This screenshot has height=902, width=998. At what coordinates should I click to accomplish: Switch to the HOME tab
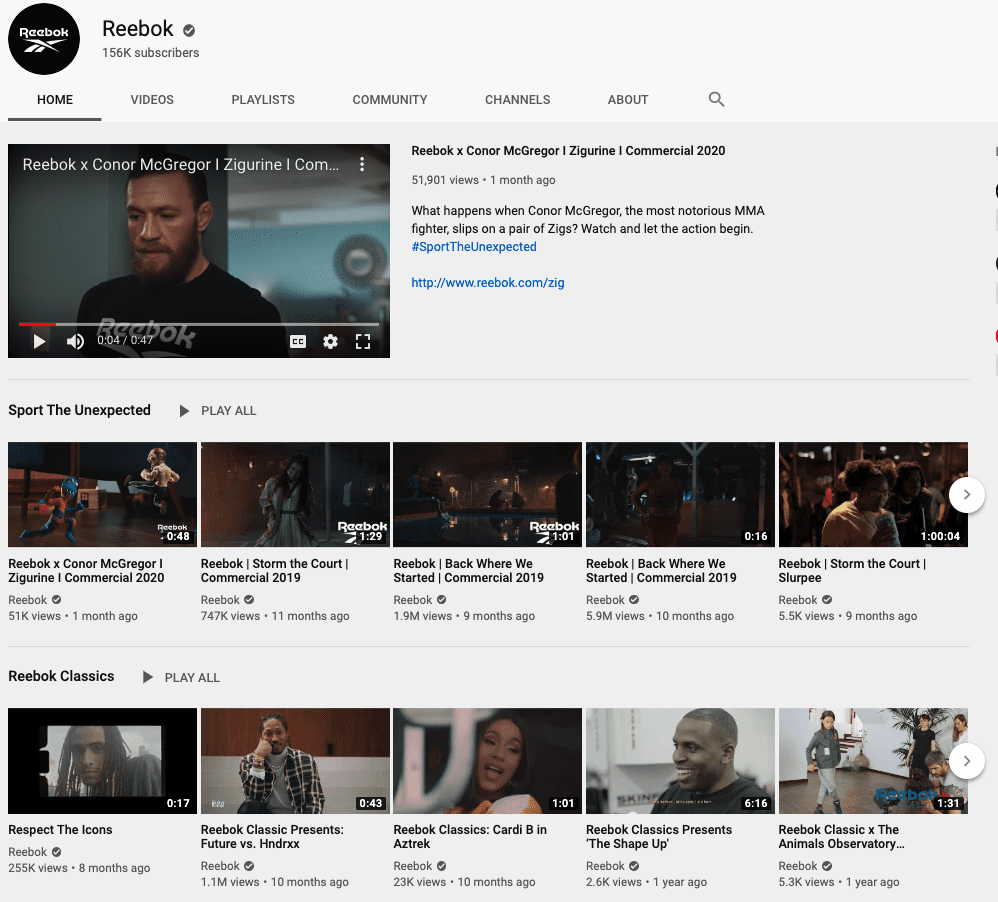pos(55,100)
